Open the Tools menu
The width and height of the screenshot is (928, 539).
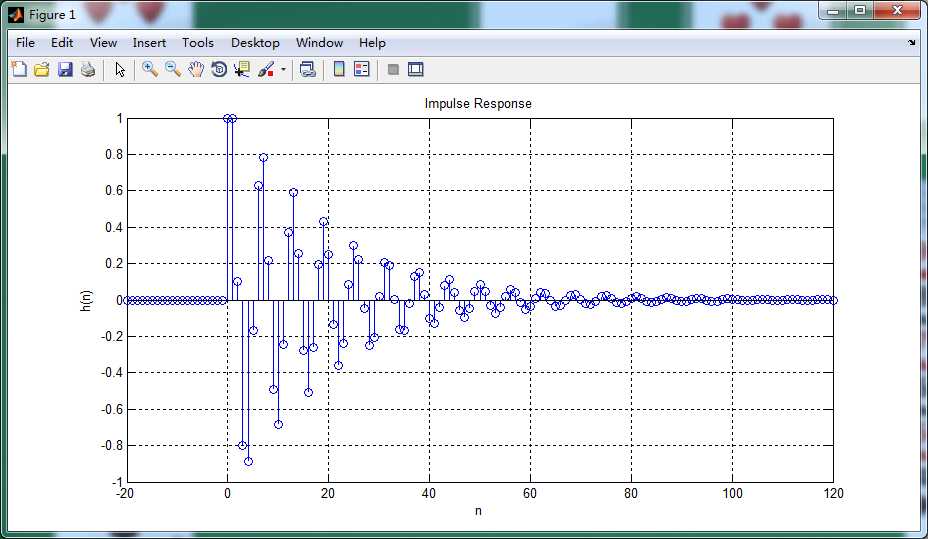(198, 43)
